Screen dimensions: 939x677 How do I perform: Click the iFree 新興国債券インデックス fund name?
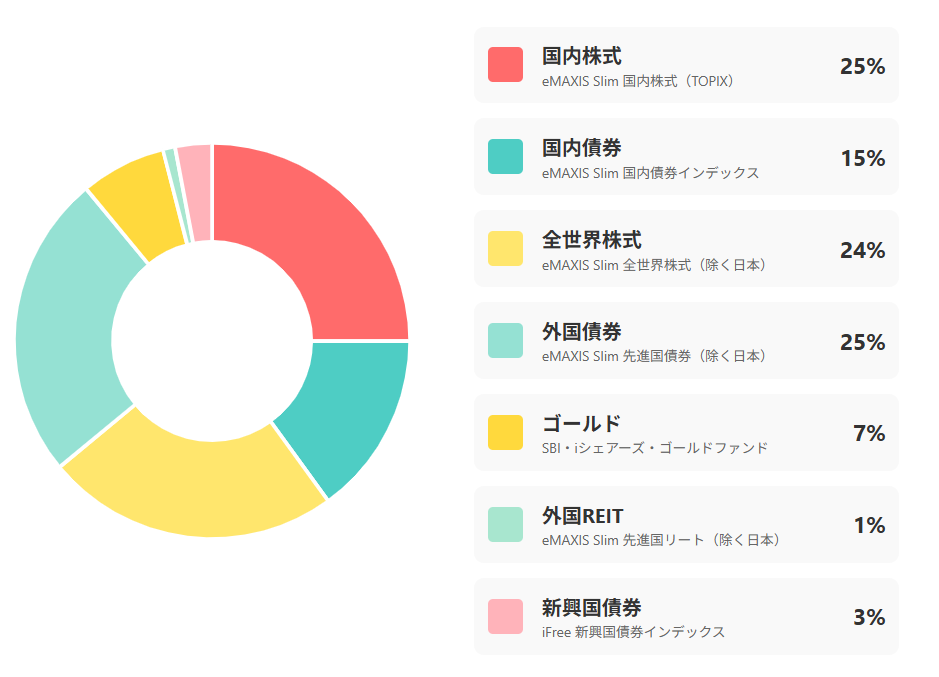[x=633, y=632]
